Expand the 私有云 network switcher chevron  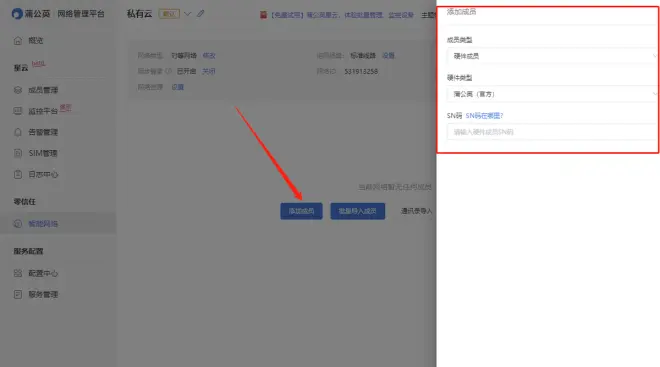tap(188, 14)
